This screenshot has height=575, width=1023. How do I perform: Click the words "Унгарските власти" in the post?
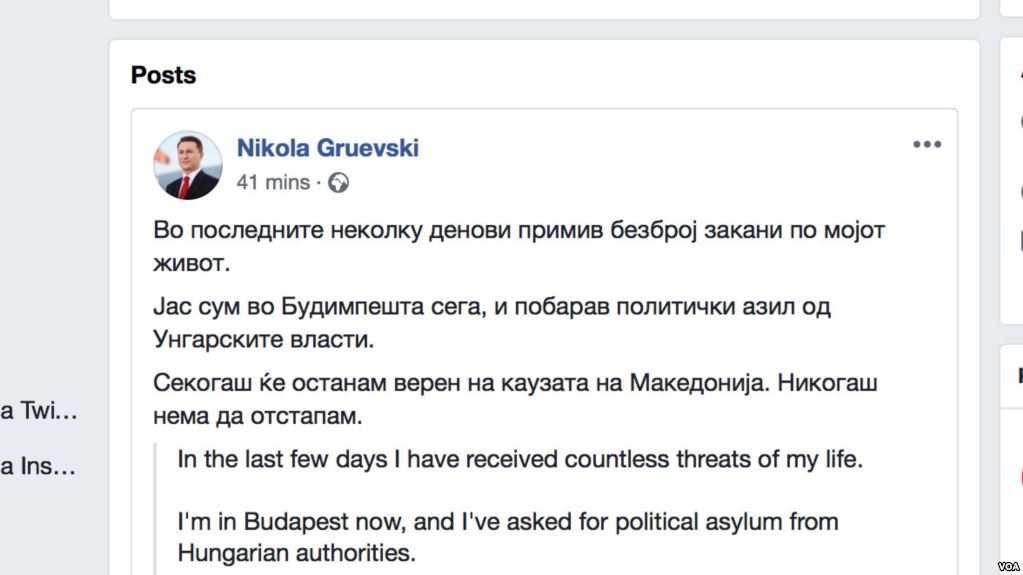263,339
